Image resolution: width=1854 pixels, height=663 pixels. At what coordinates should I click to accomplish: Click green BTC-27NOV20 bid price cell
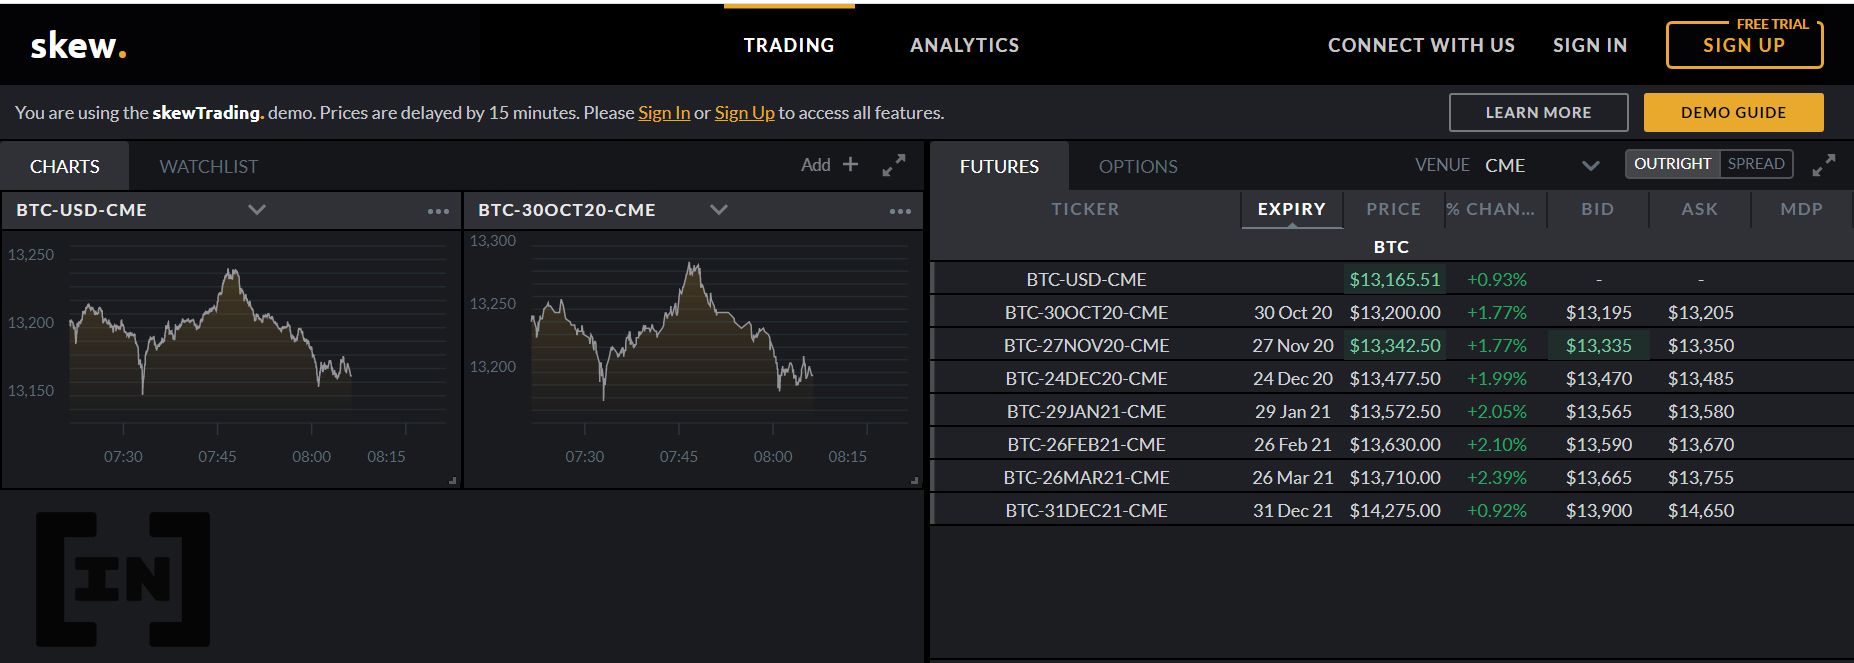(1598, 345)
